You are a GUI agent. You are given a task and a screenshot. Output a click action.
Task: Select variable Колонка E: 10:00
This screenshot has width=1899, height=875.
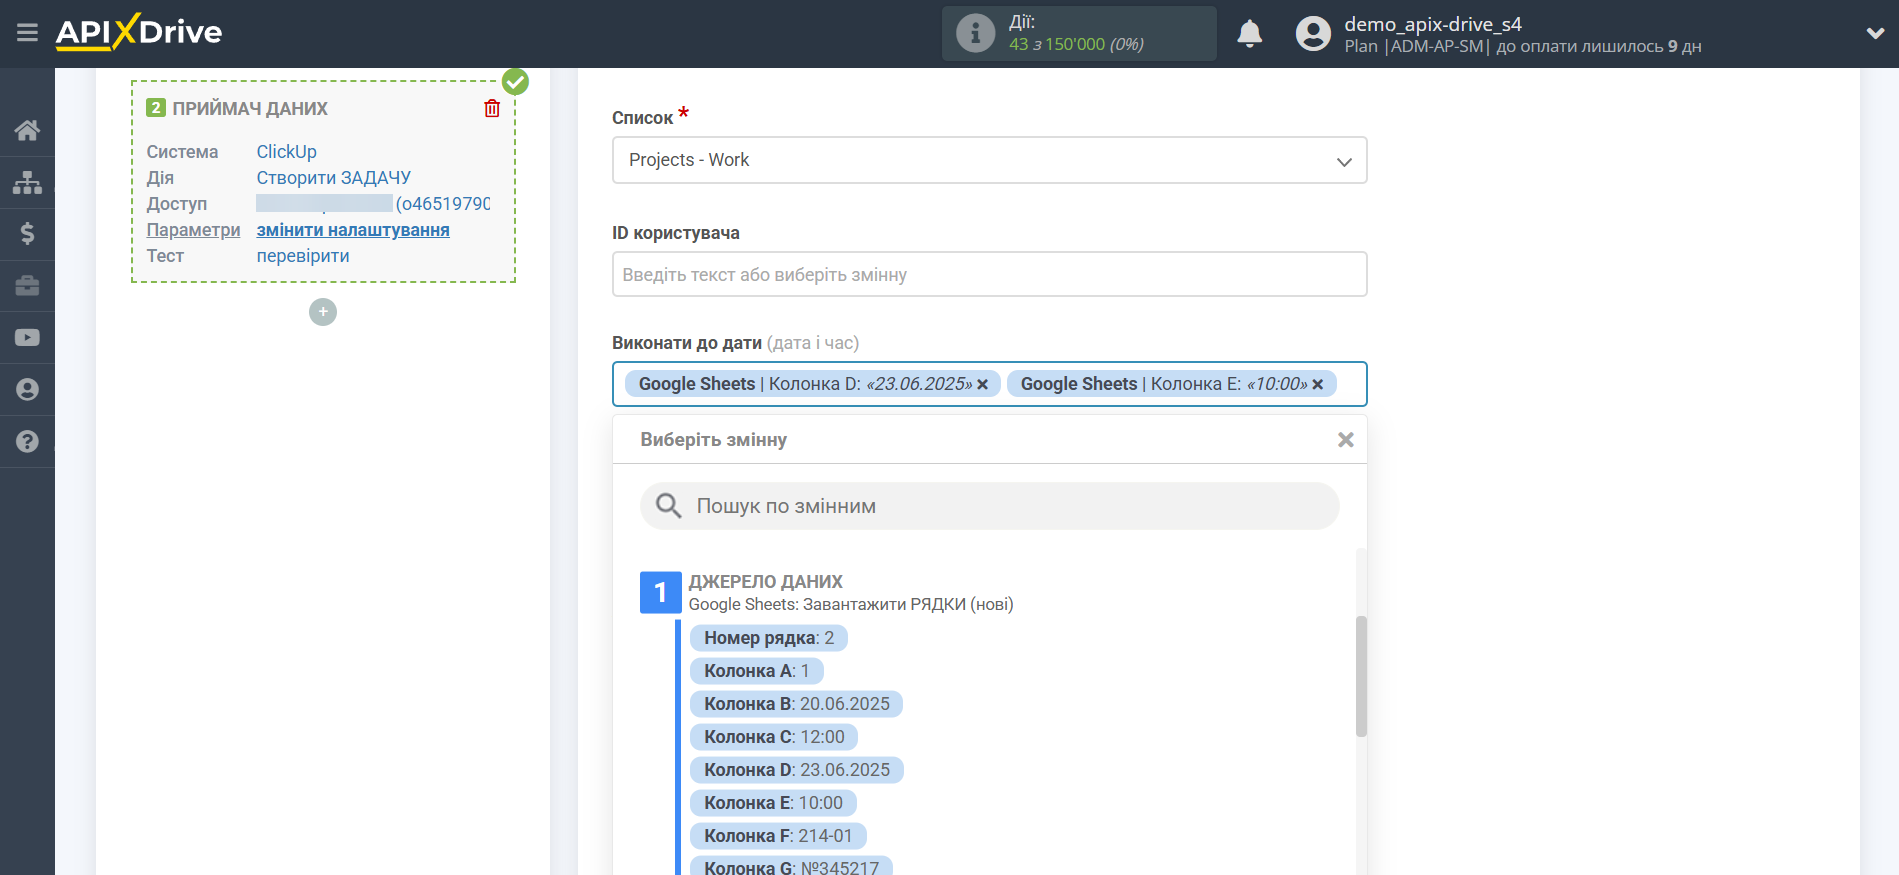tap(773, 803)
